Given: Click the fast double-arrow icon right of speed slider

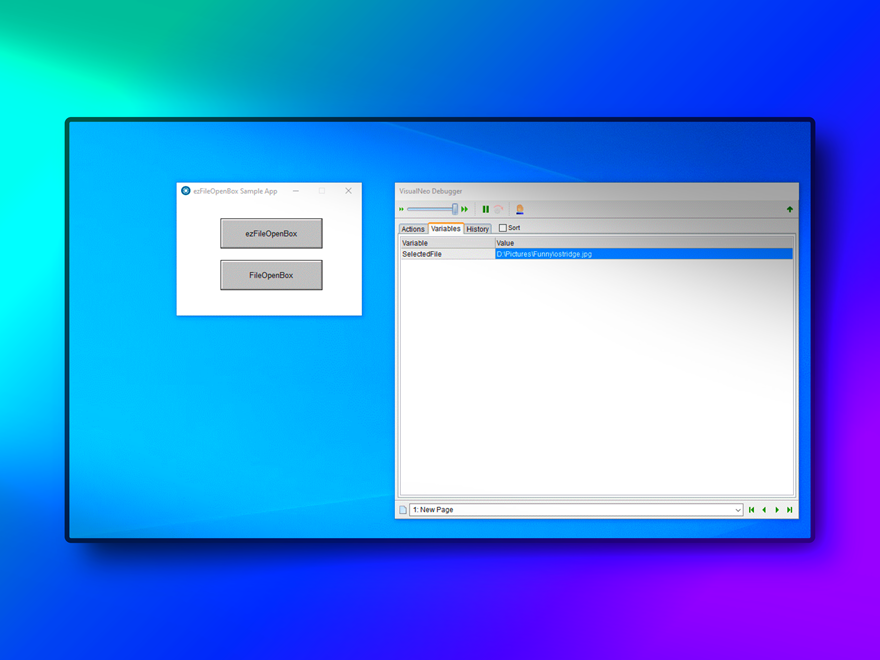Looking at the screenshot, I should pos(465,210).
